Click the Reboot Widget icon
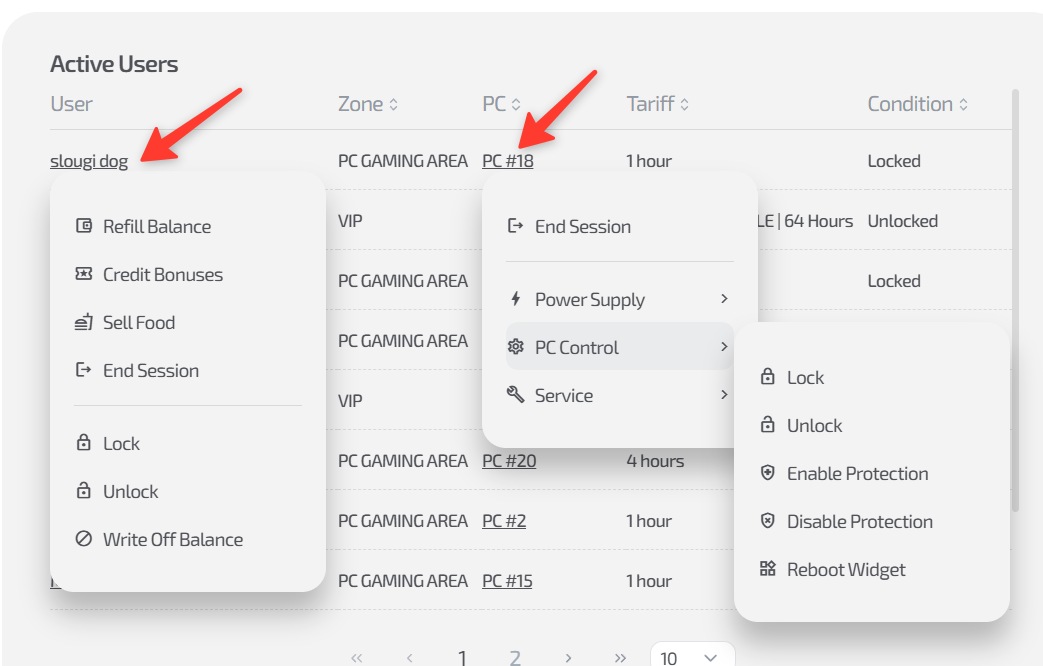 point(768,569)
